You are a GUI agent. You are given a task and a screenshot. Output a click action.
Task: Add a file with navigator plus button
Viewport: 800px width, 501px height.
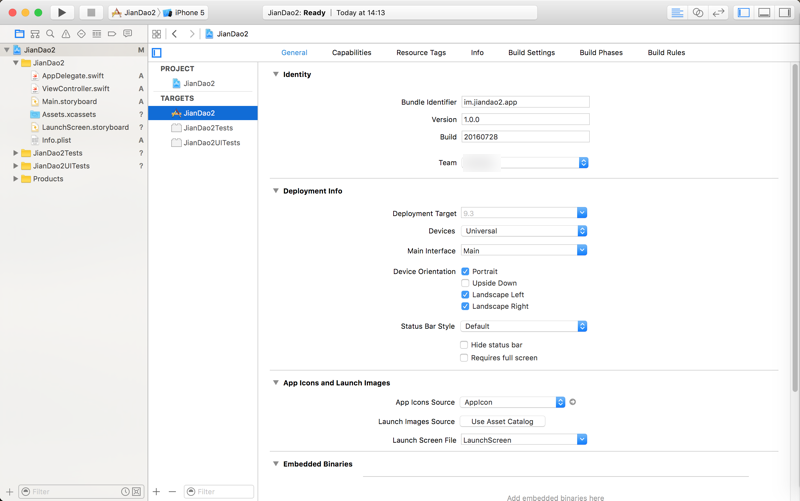pos(9,491)
